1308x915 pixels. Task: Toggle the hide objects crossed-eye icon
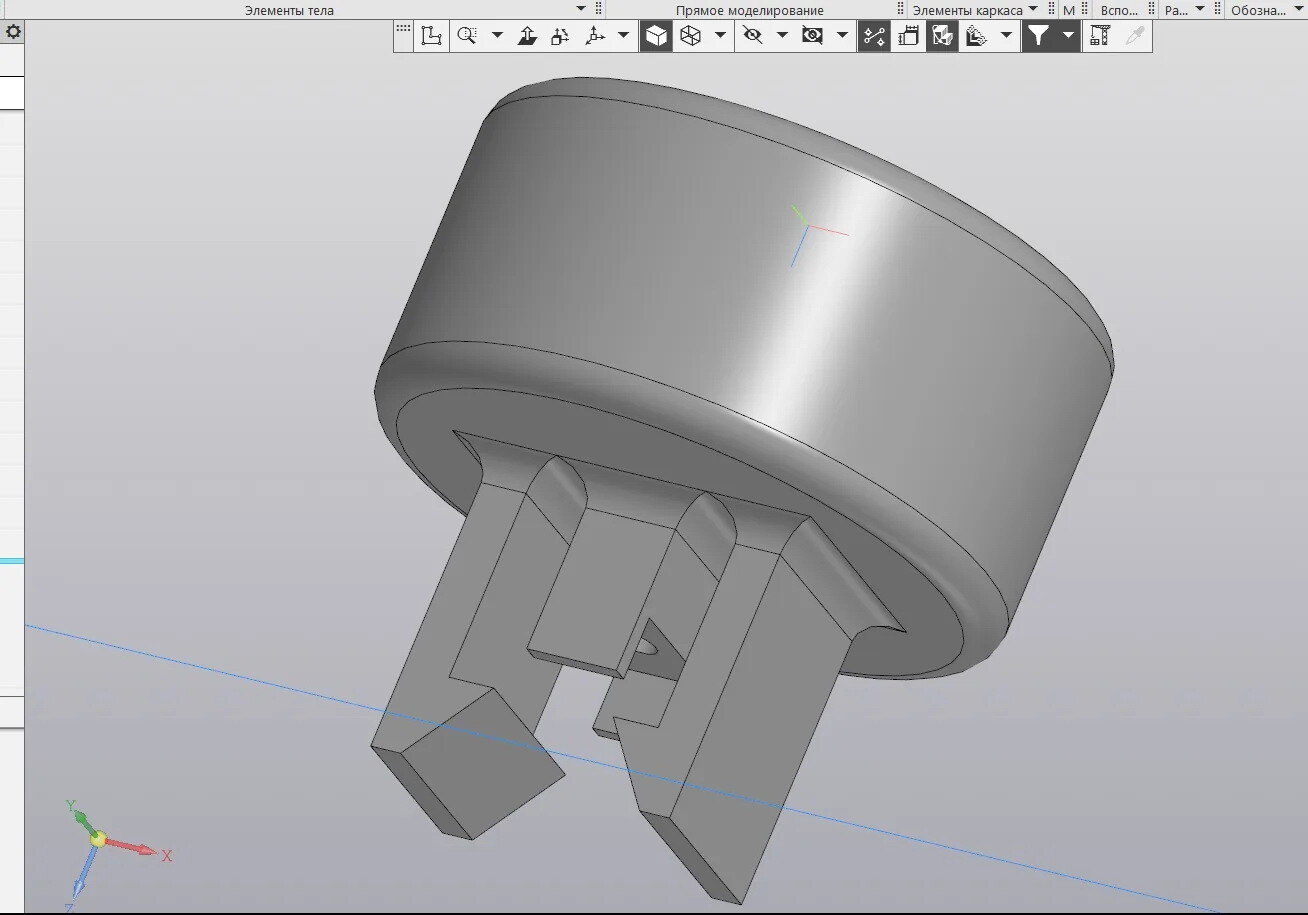coord(753,36)
